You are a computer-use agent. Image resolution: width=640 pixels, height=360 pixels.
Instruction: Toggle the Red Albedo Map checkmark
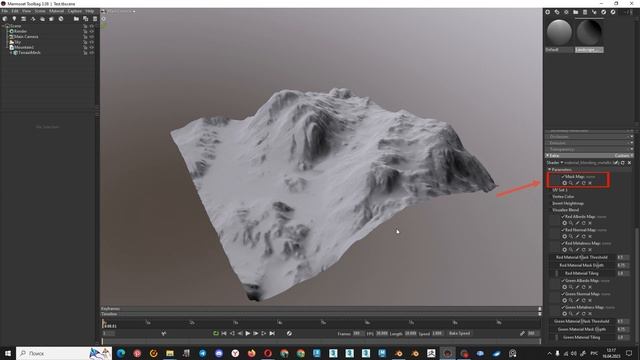(563, 216)
